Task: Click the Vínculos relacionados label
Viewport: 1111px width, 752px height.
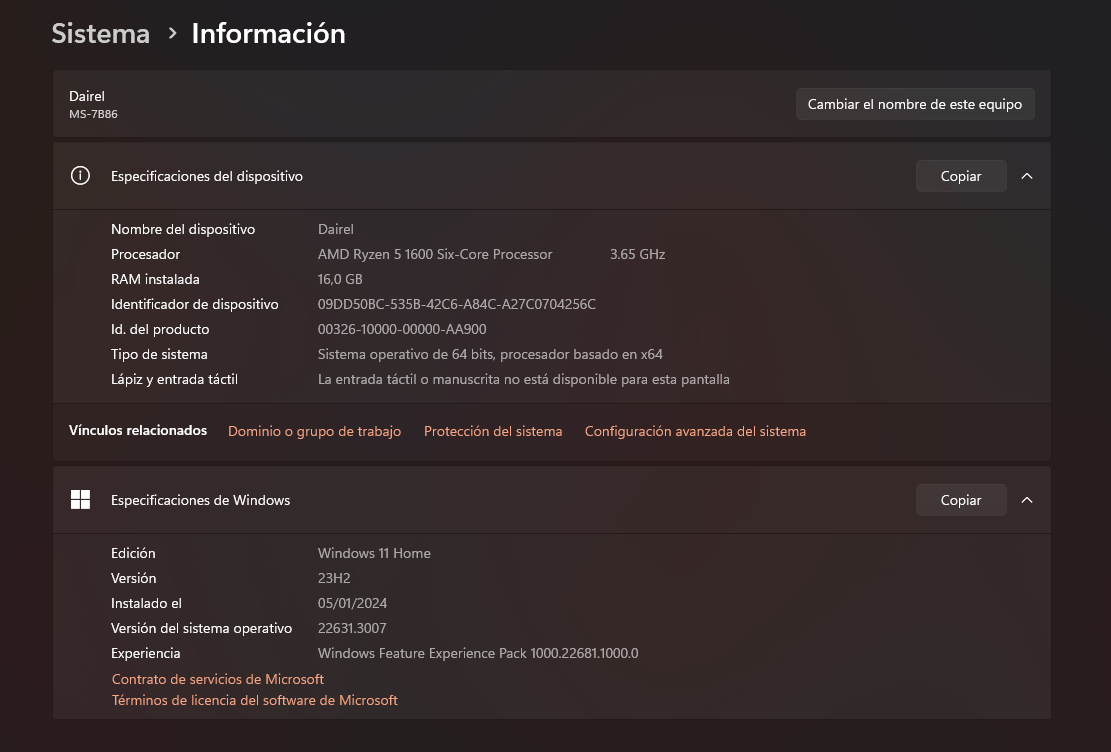Action: click(138, 430)
